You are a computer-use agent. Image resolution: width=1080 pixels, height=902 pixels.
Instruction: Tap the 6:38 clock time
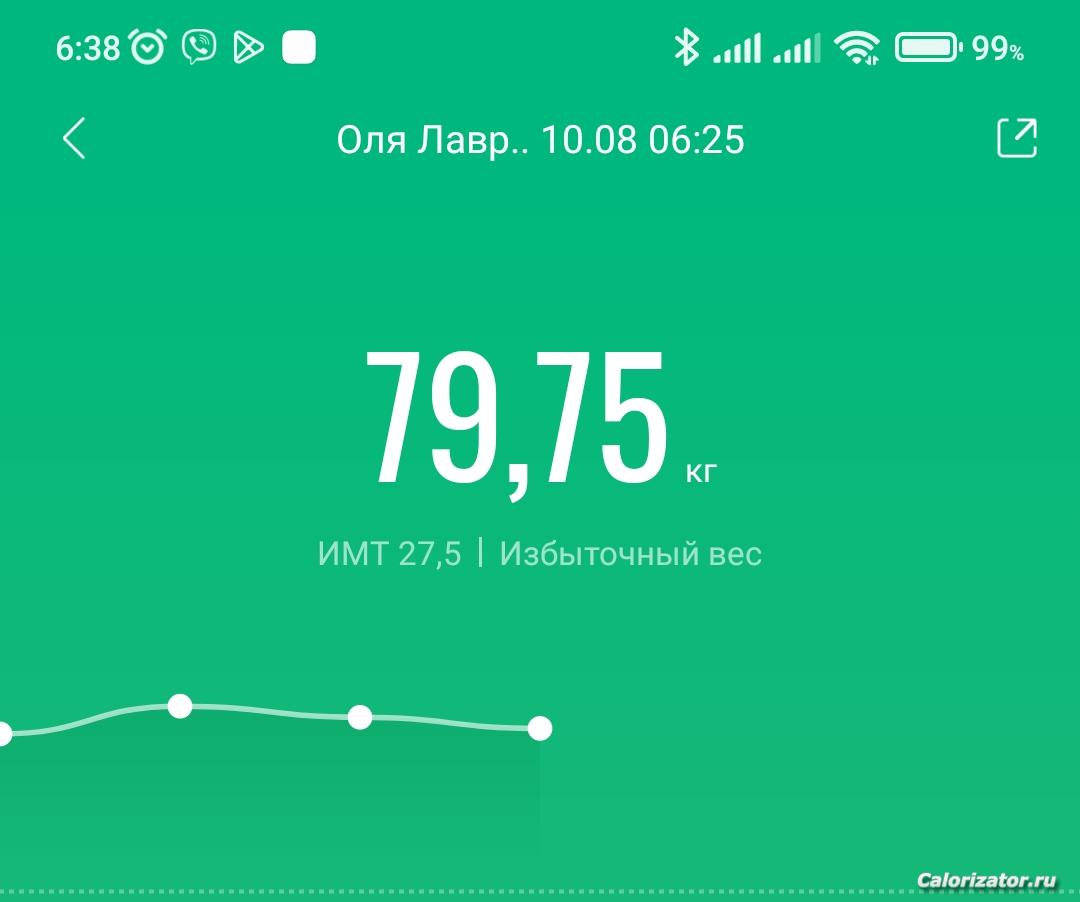(x=87, y=49)
